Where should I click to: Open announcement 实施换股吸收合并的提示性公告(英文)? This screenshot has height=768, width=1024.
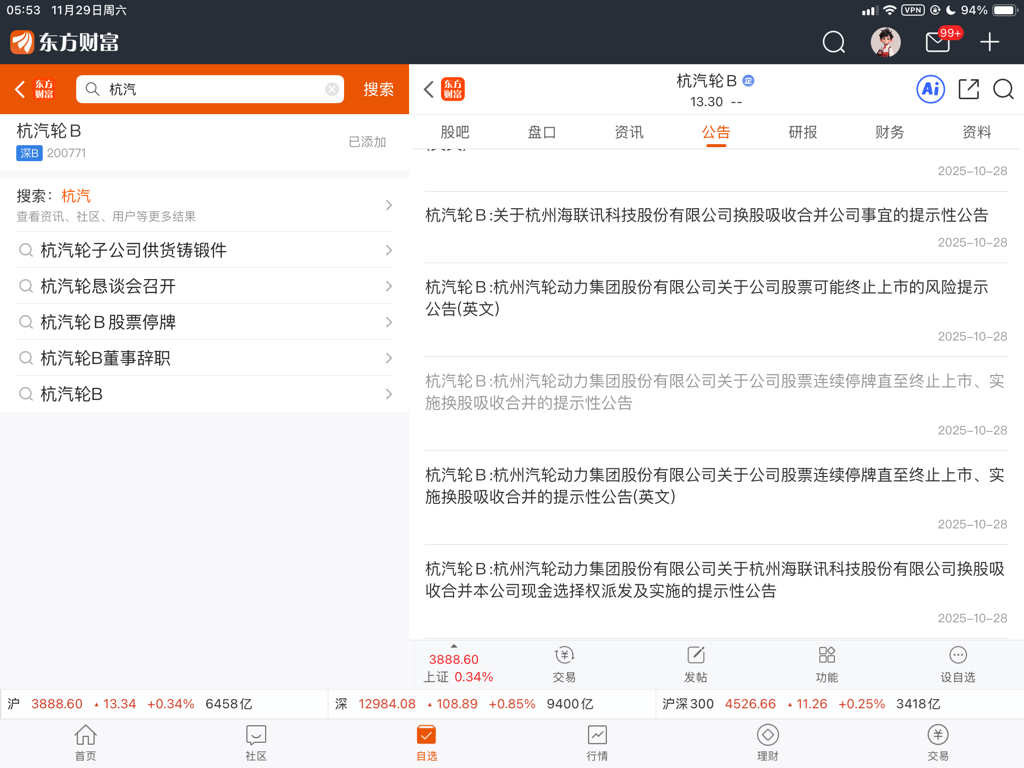coord(716,498)
